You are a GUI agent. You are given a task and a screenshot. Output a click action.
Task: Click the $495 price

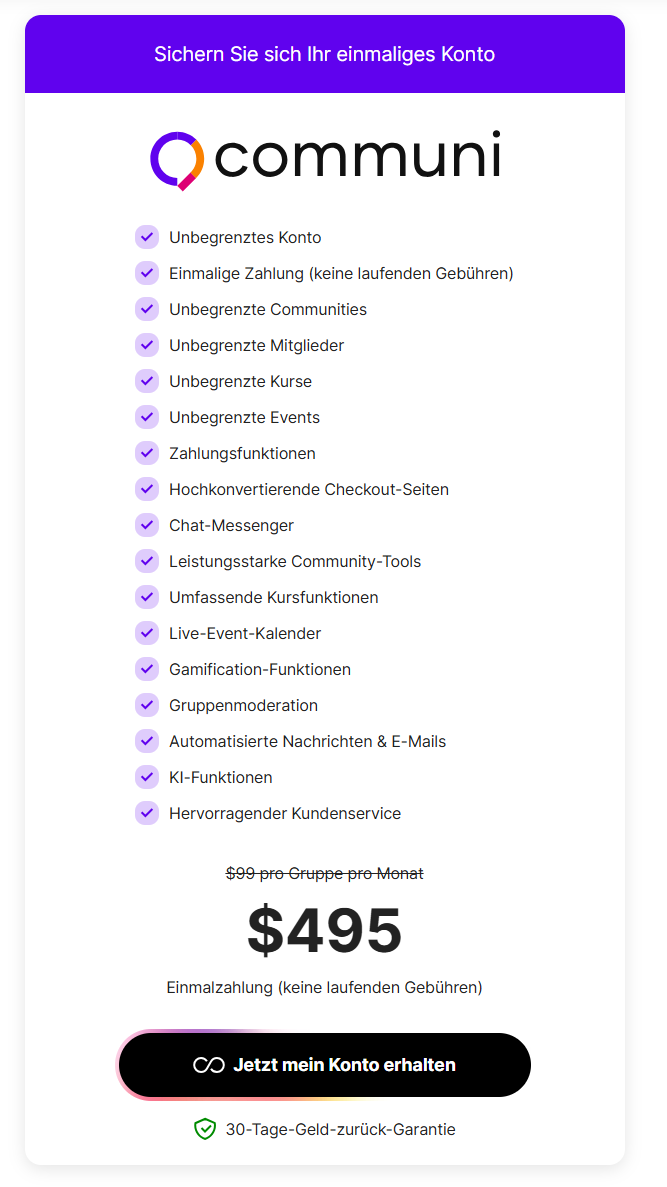325,930
